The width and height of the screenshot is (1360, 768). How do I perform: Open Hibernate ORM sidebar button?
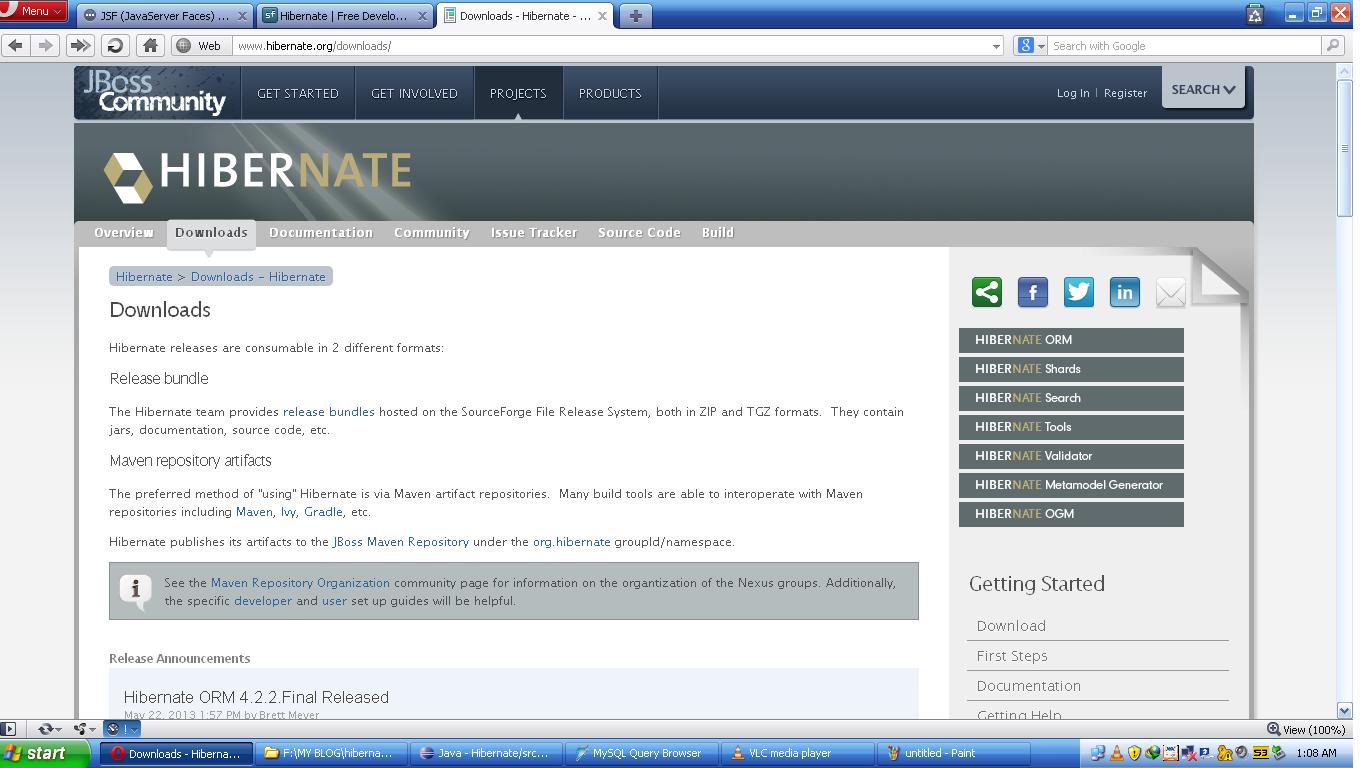tap(1071, 340)
